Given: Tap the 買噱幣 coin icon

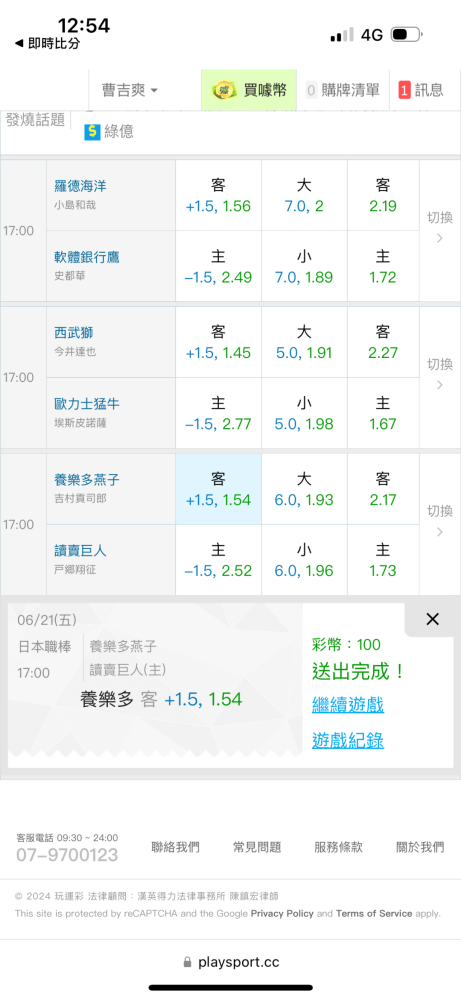Looking at the screenshot, I should click(224, 90).
